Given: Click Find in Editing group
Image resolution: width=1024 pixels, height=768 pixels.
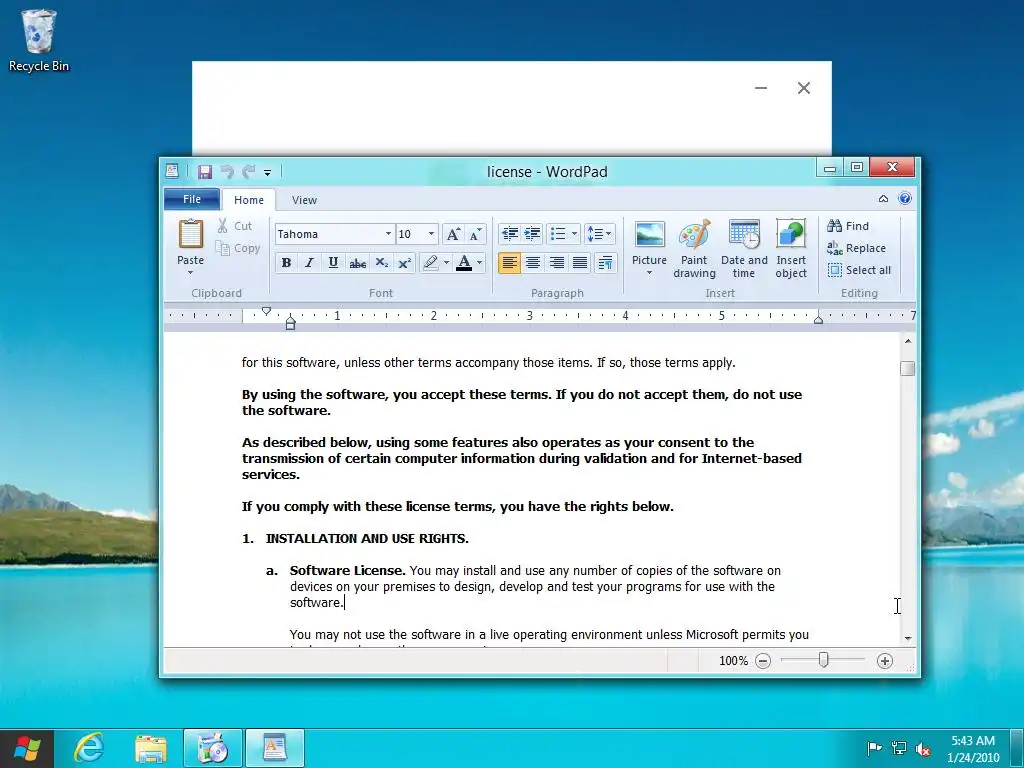Looking at the screenshot, I should point(848,226).
